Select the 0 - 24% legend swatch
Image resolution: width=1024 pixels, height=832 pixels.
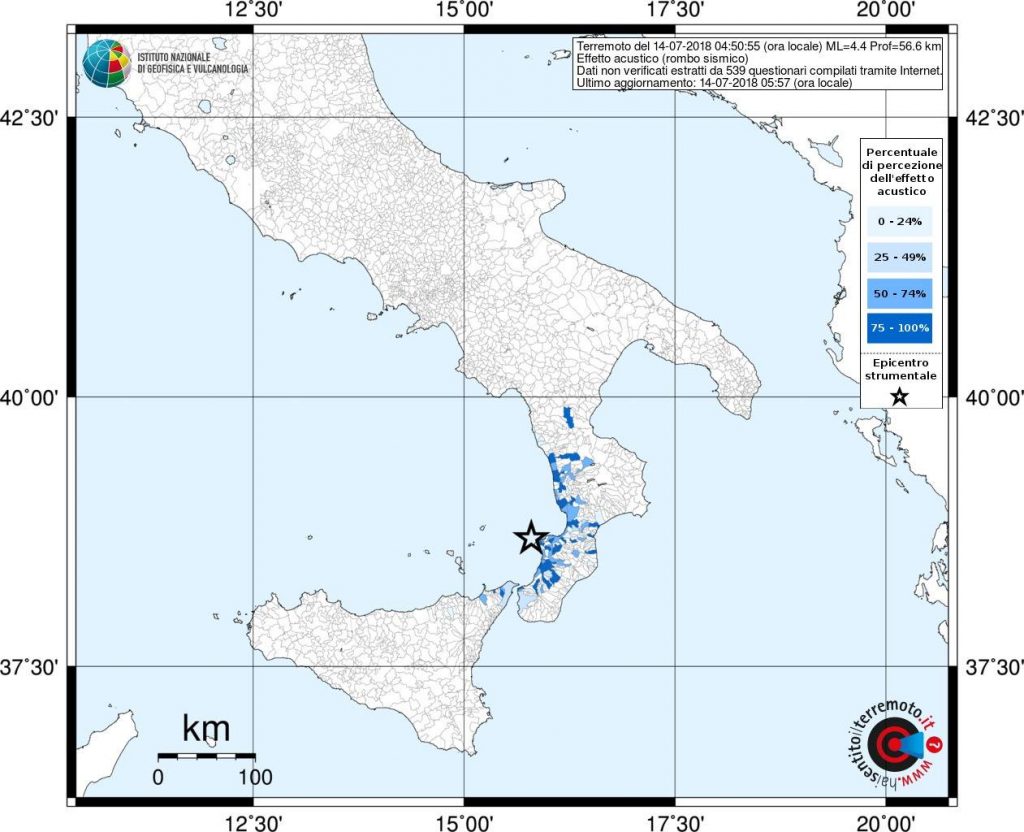[898, 221]
